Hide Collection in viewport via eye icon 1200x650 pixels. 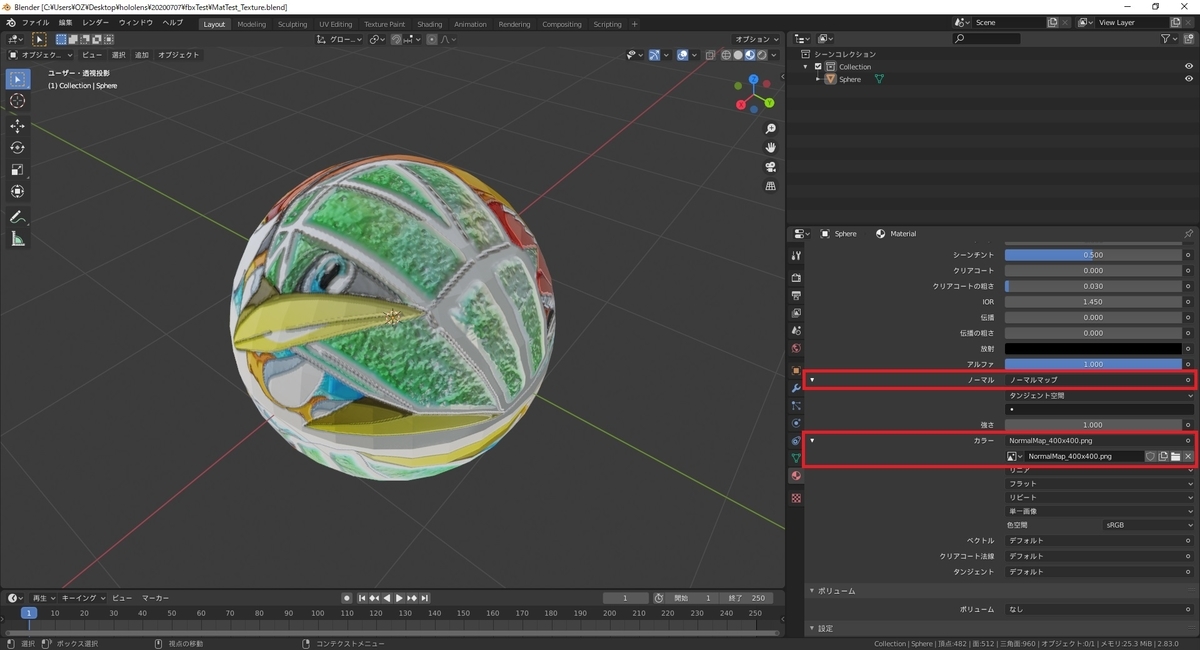(x=1189, y=66)
